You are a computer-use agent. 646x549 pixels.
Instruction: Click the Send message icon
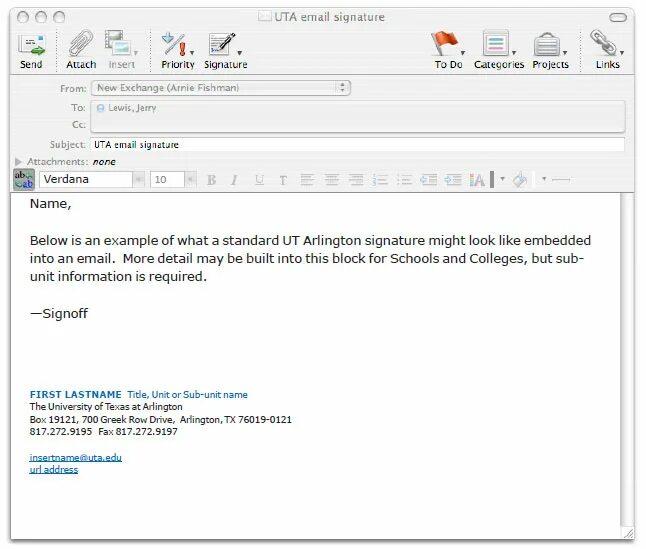31,45
